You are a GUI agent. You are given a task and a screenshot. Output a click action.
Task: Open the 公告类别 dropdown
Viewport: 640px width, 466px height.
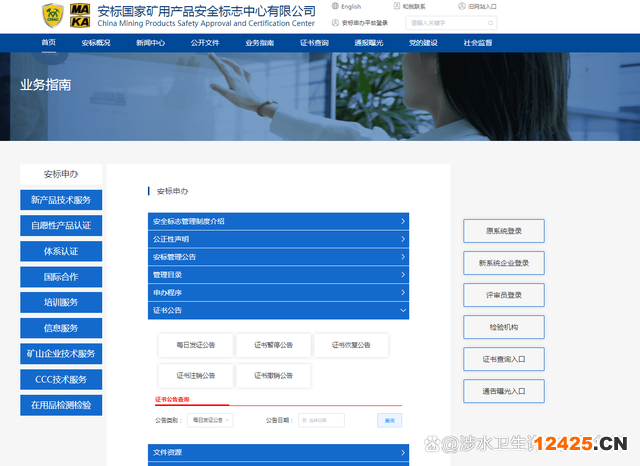click(210, 420)
